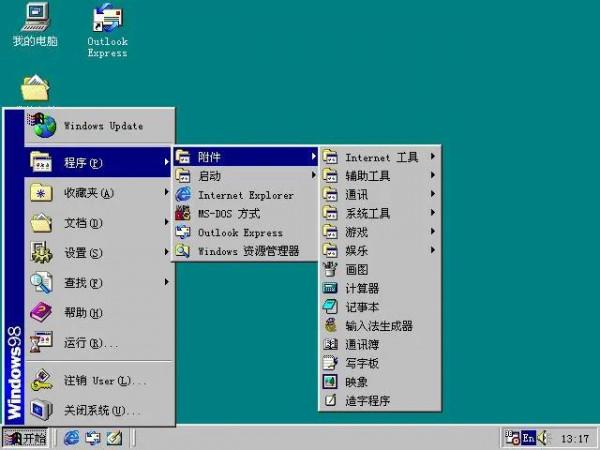Viewport: 600px width, 450px height.
Task: Expand the 通讯 submenu arrow
Action: point(433,194)
